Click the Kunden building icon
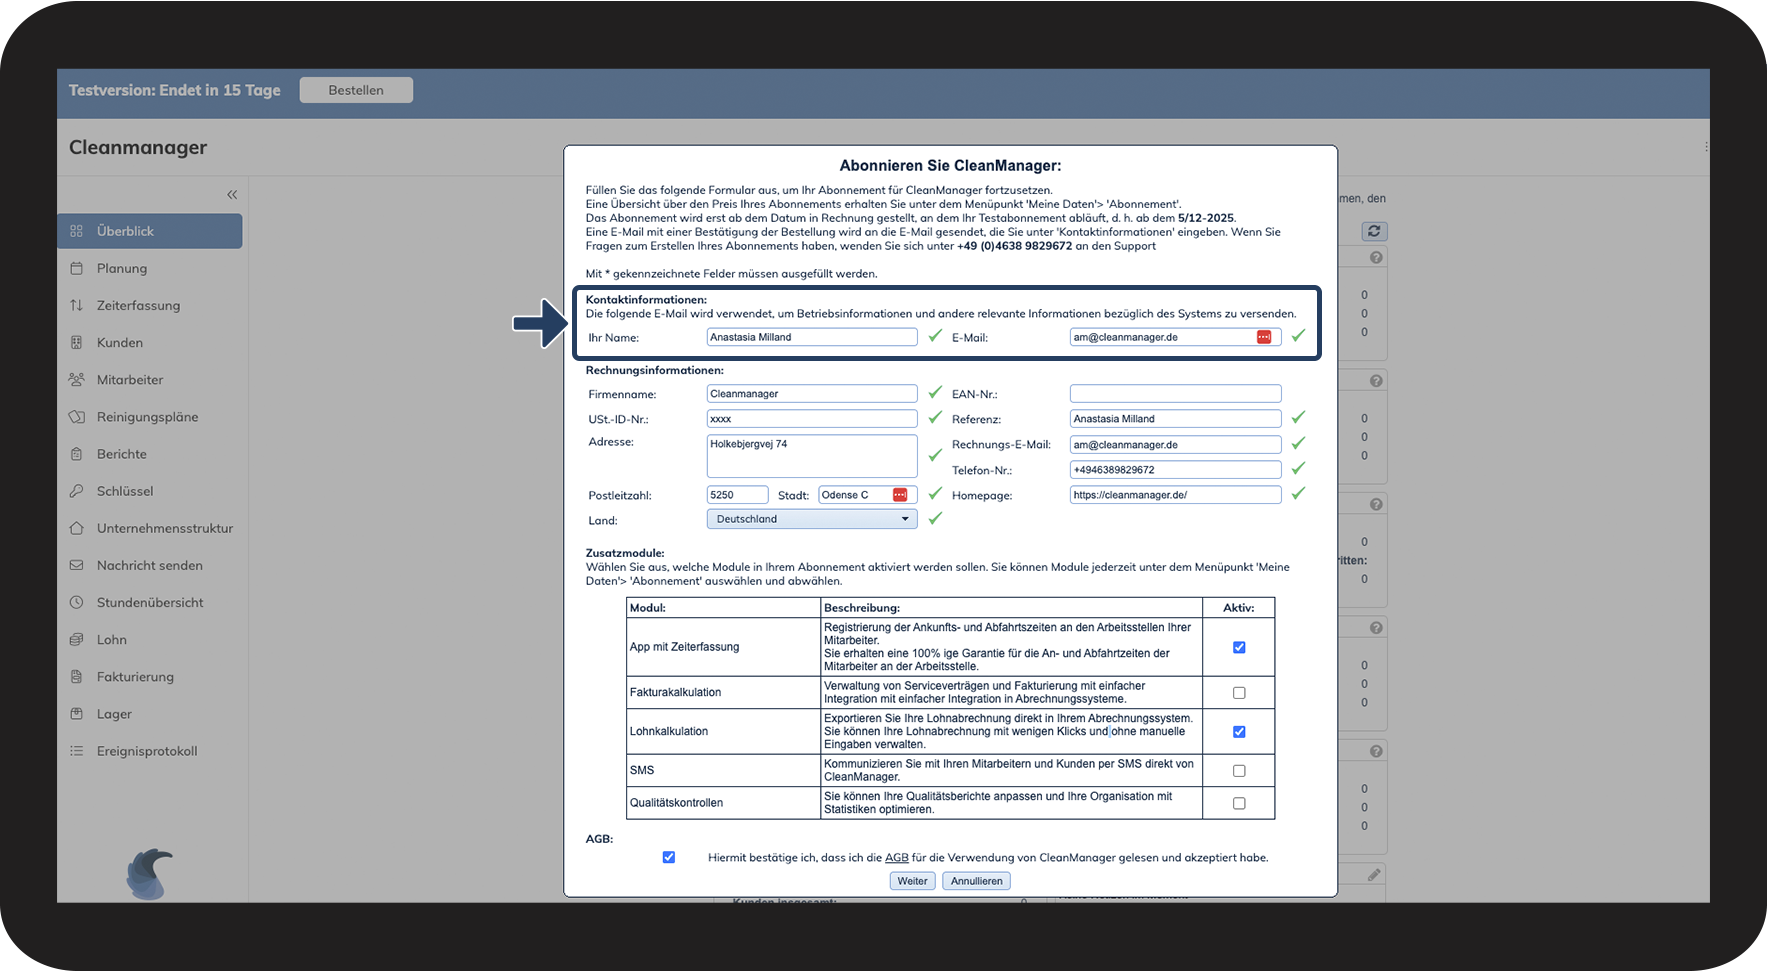Viewport: 1767px width, 971px height. [76, 342]
